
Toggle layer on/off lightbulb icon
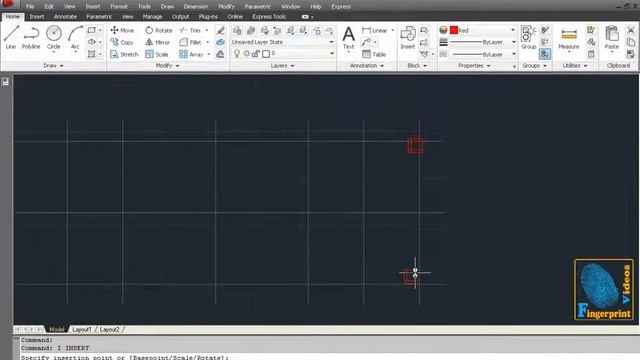pos(237,53)
